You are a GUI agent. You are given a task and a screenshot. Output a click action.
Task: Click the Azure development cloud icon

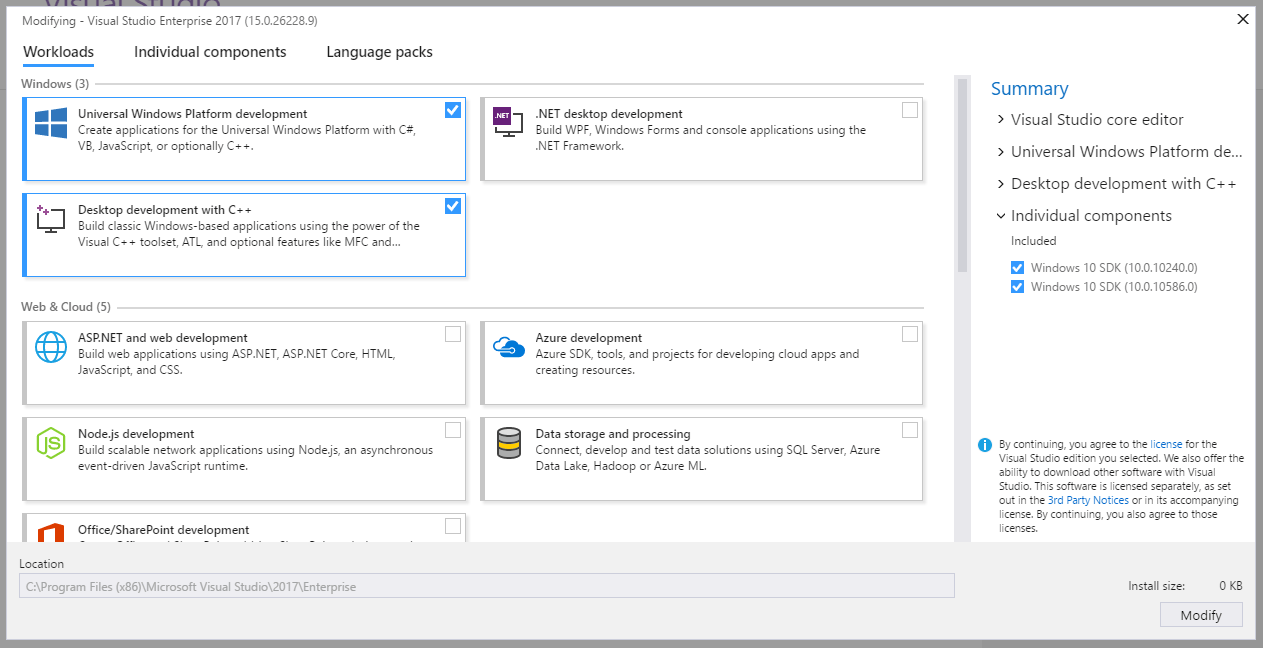508,347
